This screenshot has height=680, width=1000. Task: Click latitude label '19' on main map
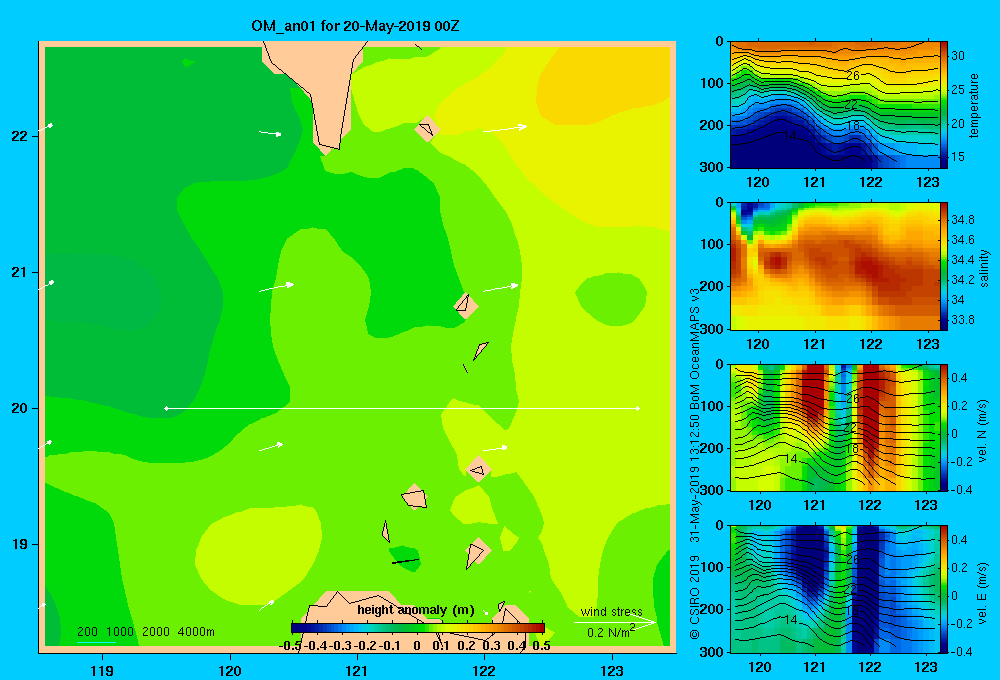point(20,544)
